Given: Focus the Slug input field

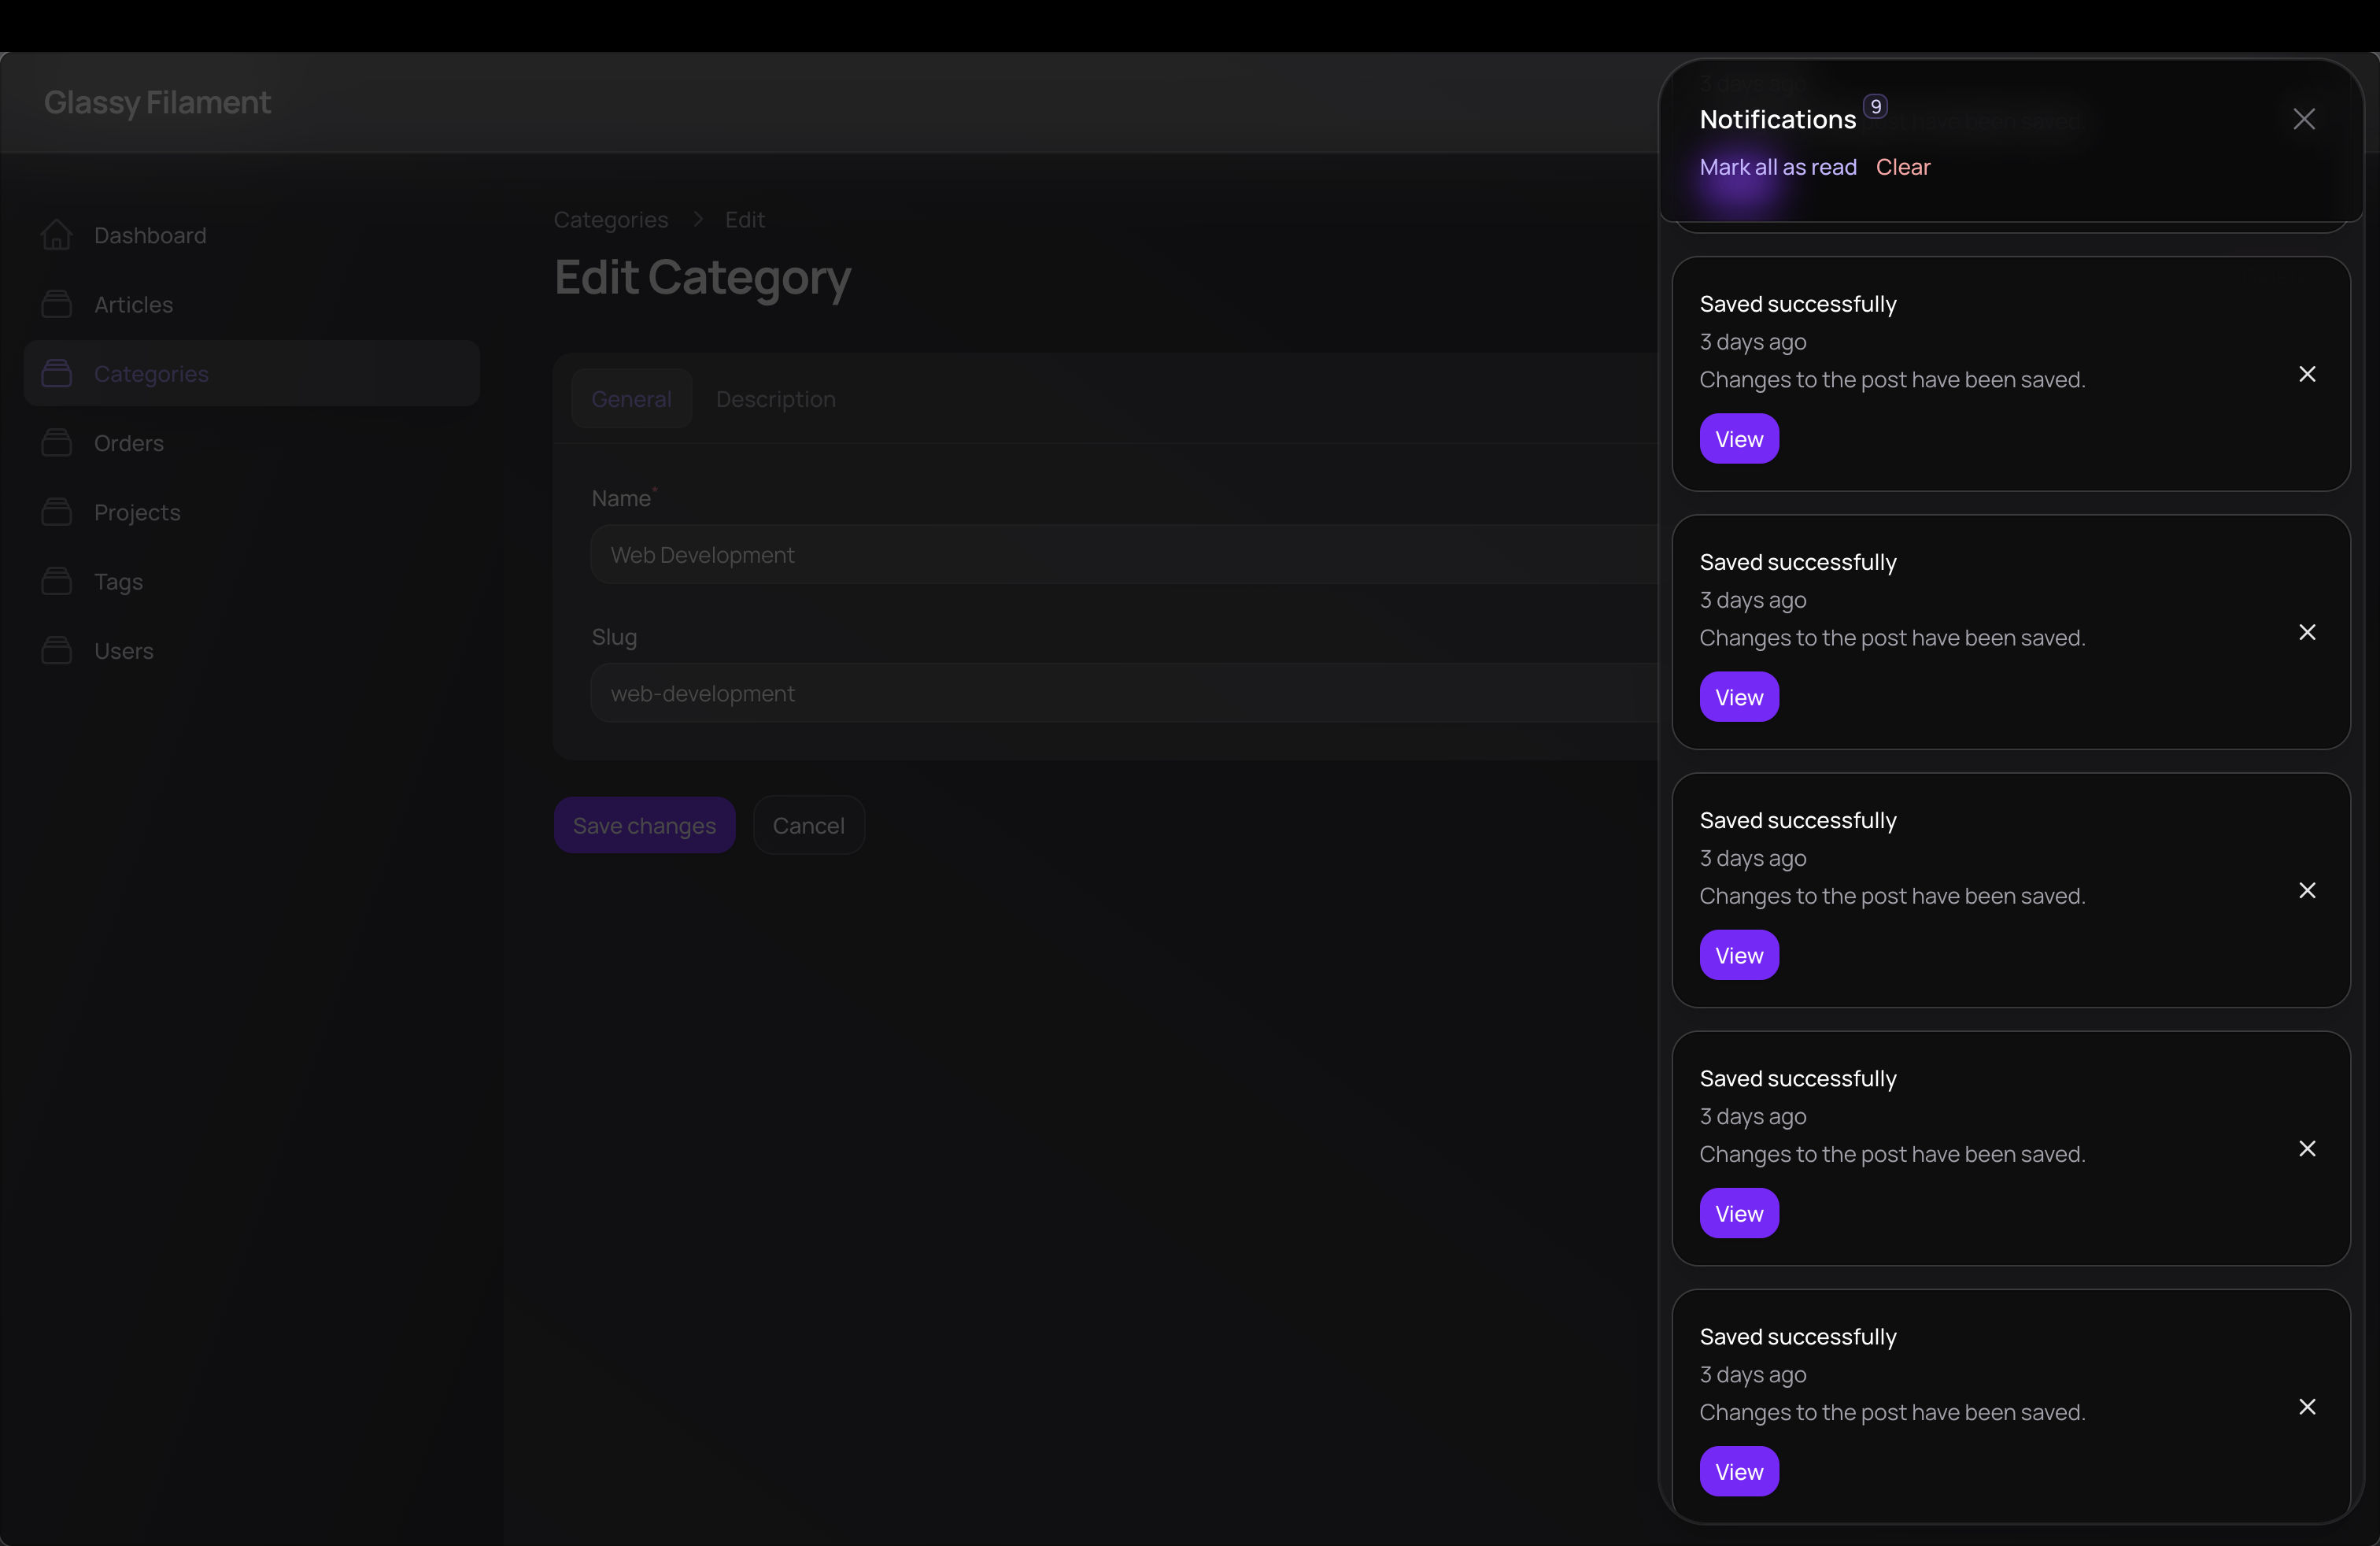Looking at the screenshot, I should pos(1124,693).
